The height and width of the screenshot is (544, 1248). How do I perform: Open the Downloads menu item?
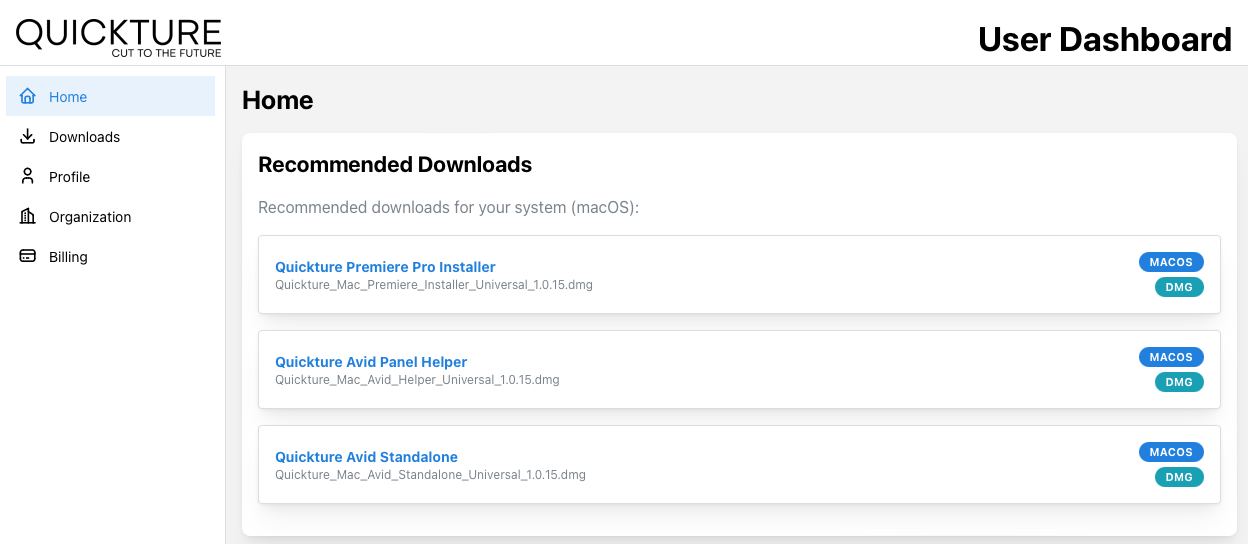pyautogui.click(x=110, y=136)
